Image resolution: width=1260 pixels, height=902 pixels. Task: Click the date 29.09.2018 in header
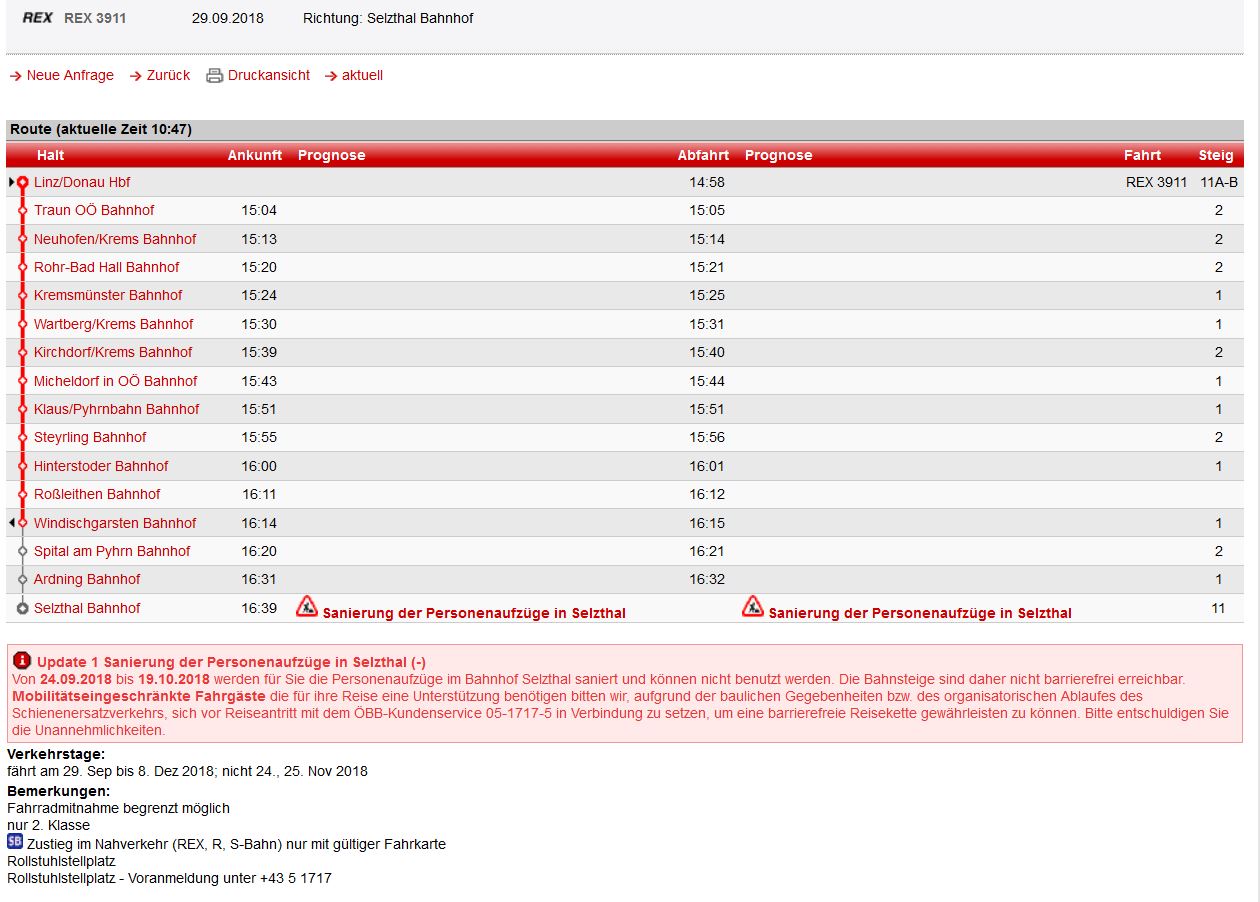tap(228, 18)
